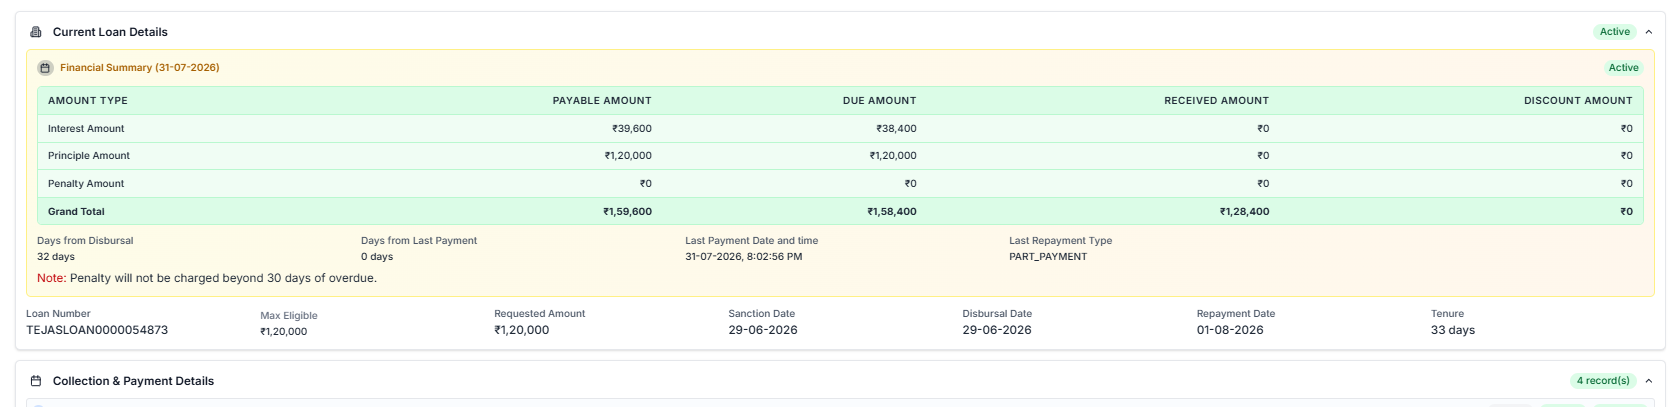Click the Current Loan Details heading

(110, 32)
